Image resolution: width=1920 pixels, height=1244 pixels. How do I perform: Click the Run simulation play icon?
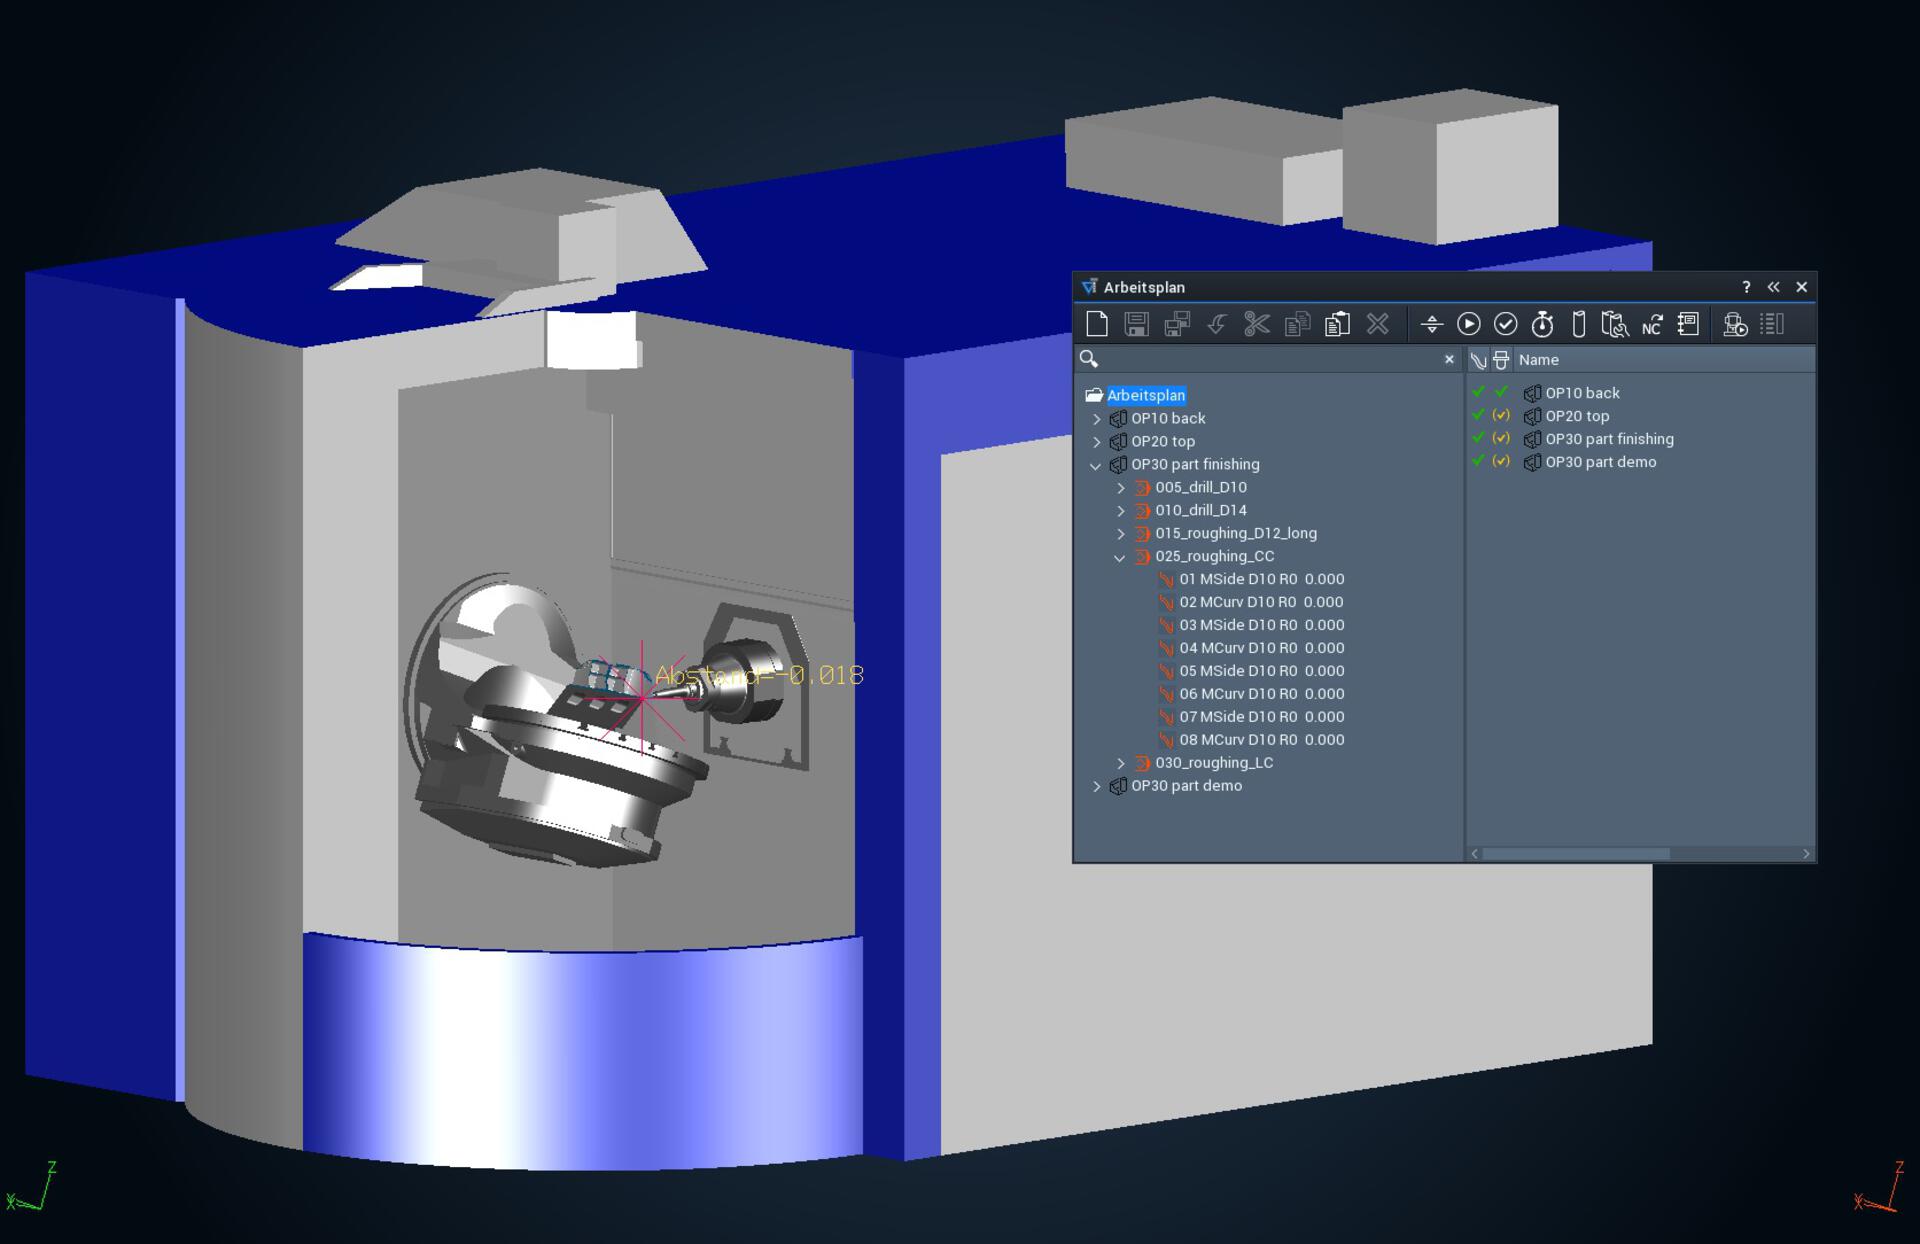click(1468, 324)
